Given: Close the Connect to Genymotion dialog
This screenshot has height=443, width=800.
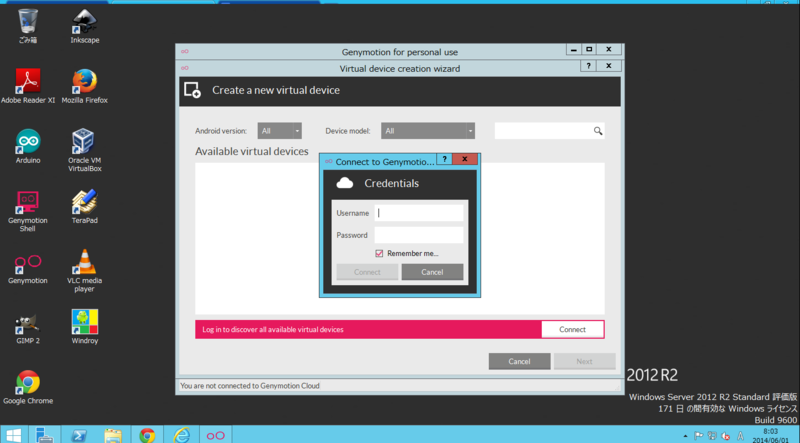Looking at the screenshot, I should point(465,159).
